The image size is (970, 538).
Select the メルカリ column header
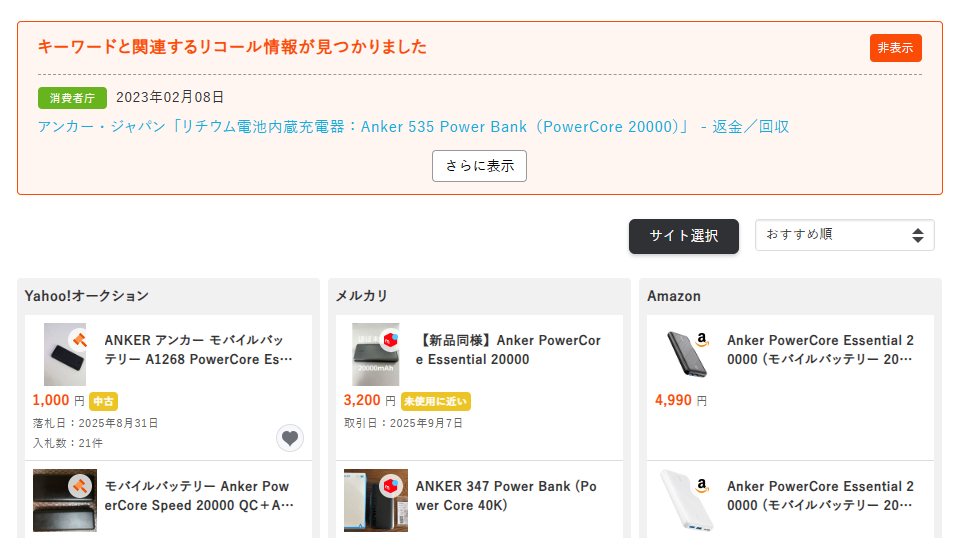(x=362, y=296)
